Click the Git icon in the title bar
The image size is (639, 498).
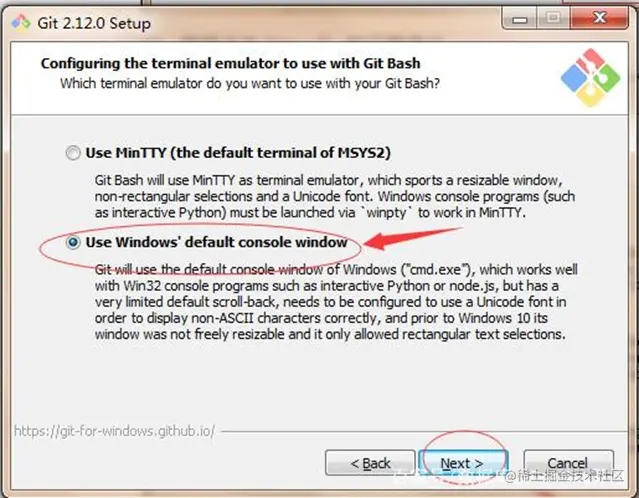click(x=20, y=23)
